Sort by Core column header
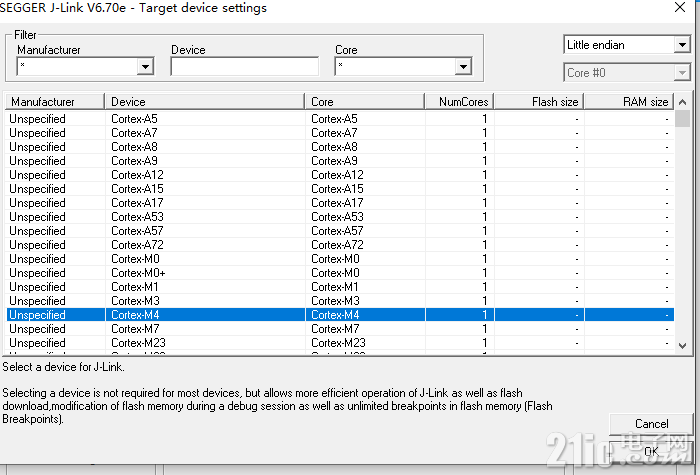Viewport: 700px width, 475px height. (x=364, y=102)
